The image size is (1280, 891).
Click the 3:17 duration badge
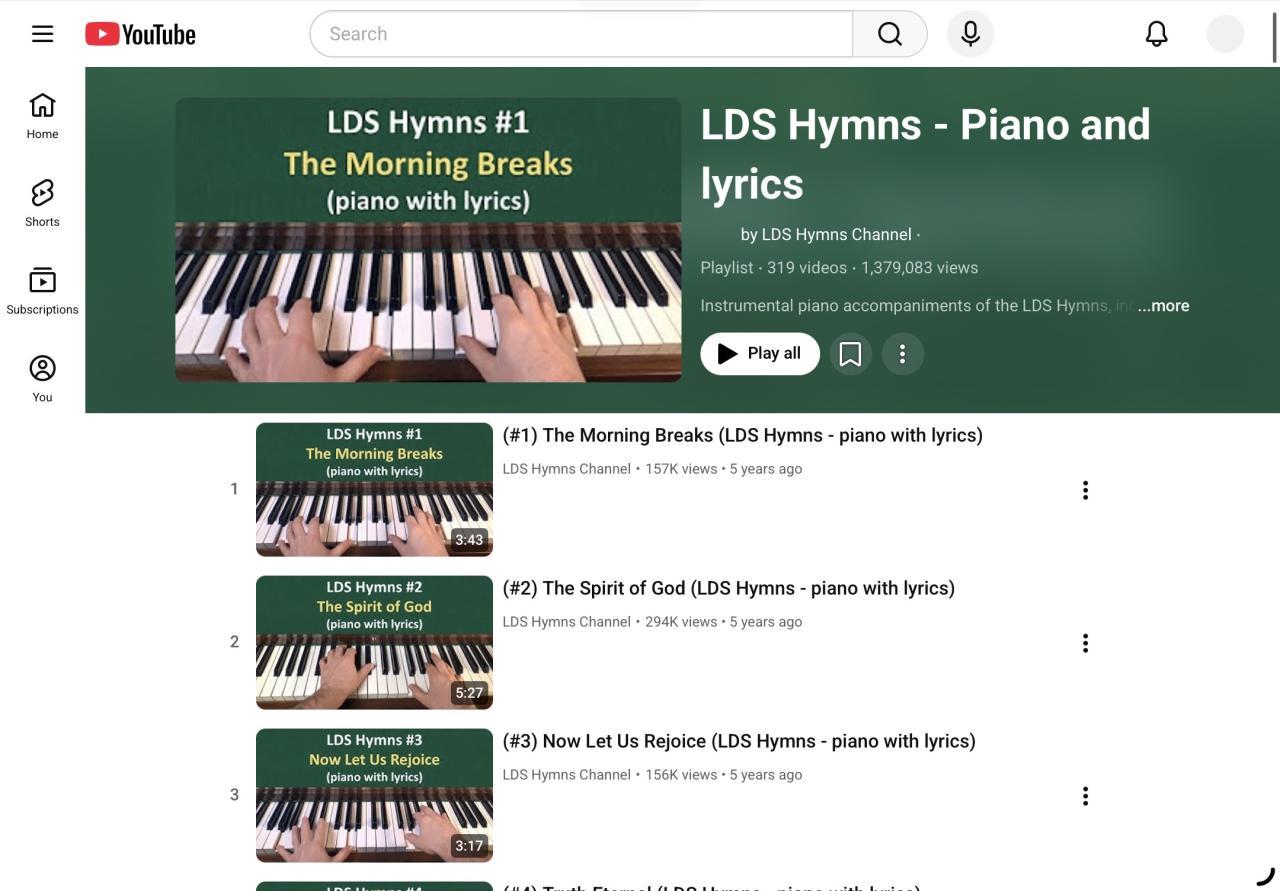(x=469, y=846)
